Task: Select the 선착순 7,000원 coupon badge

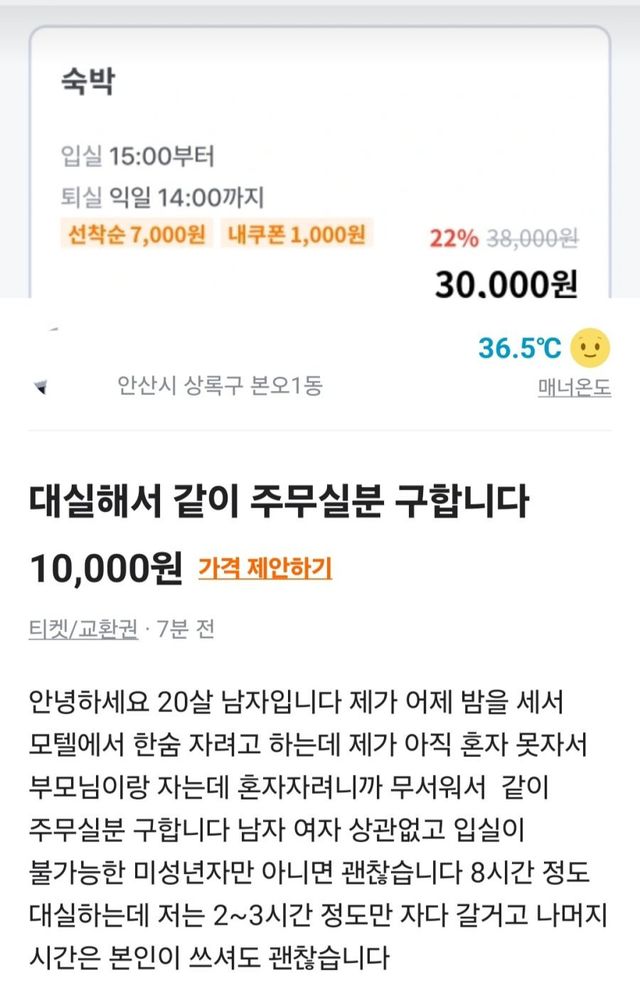Action: pos(136,235)
